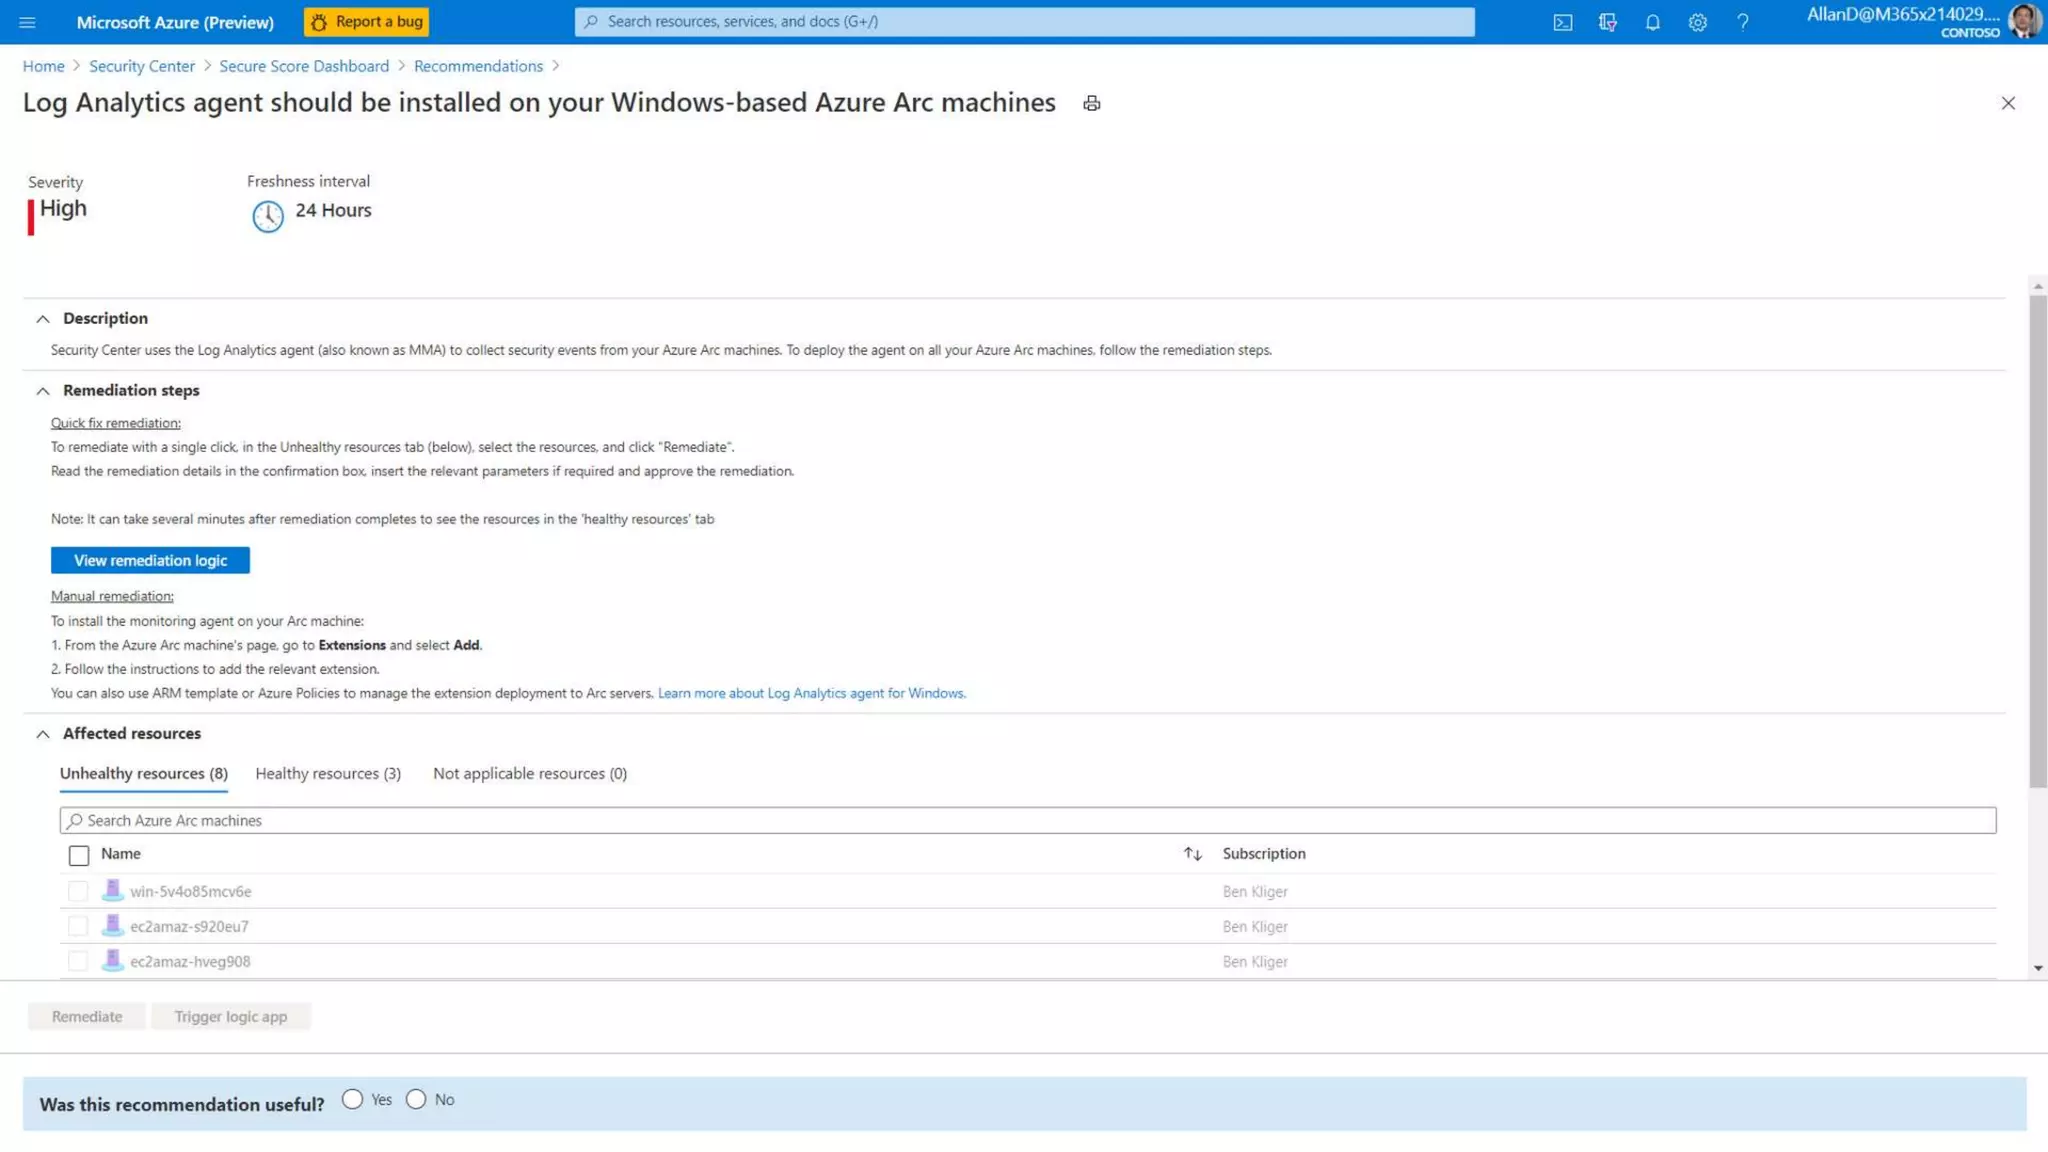2048x1152 pixels.
Task: Open portal settings gear
Action: tap(1697, 22)
